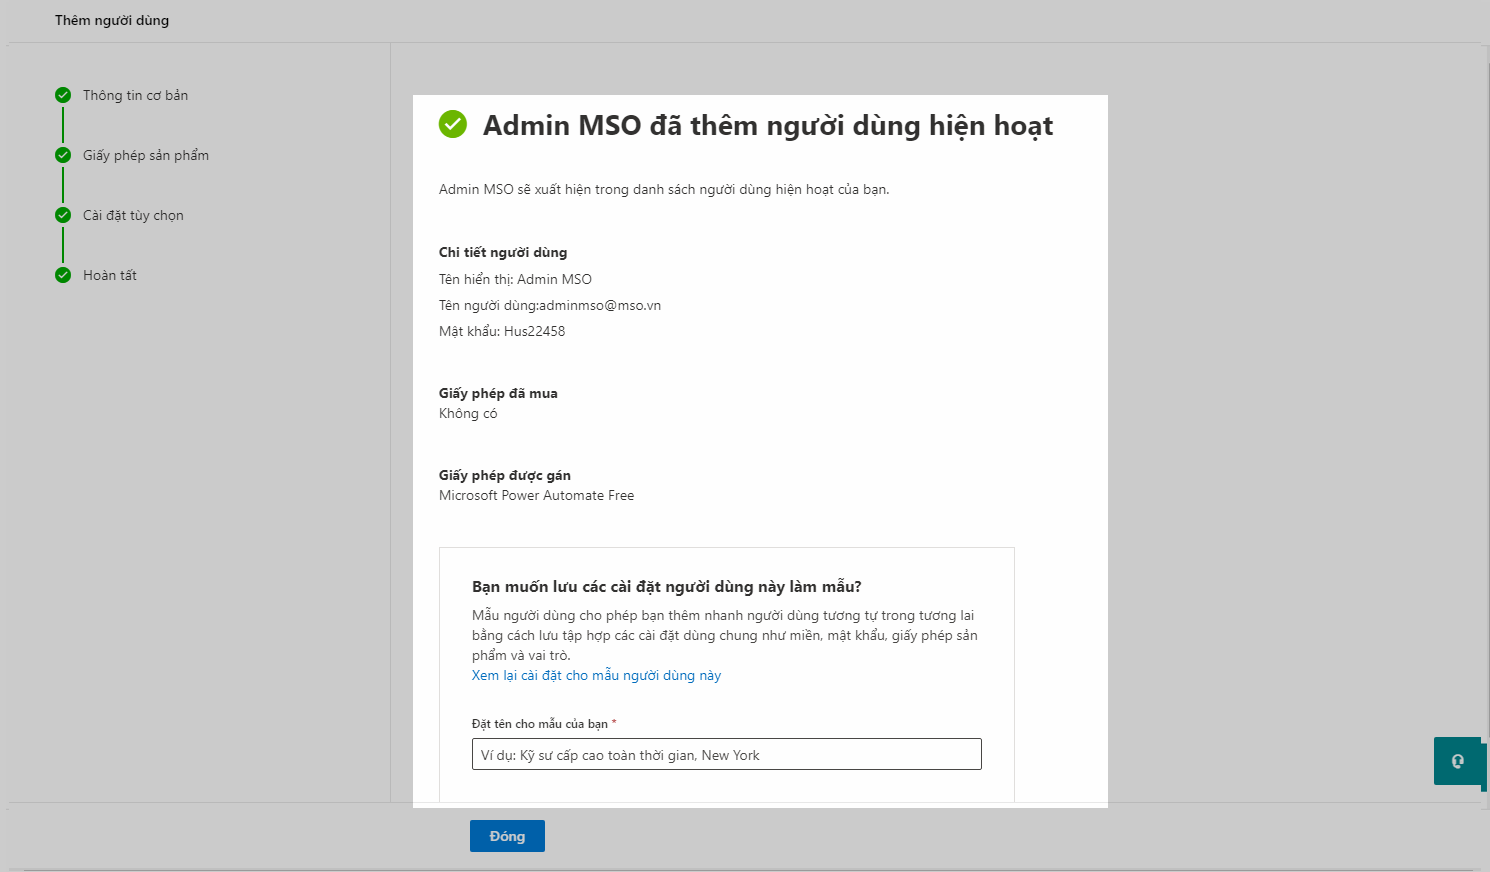Select the Hoàn tất step
Viewport: 1490px width, 872px height.
click(110, 275)
